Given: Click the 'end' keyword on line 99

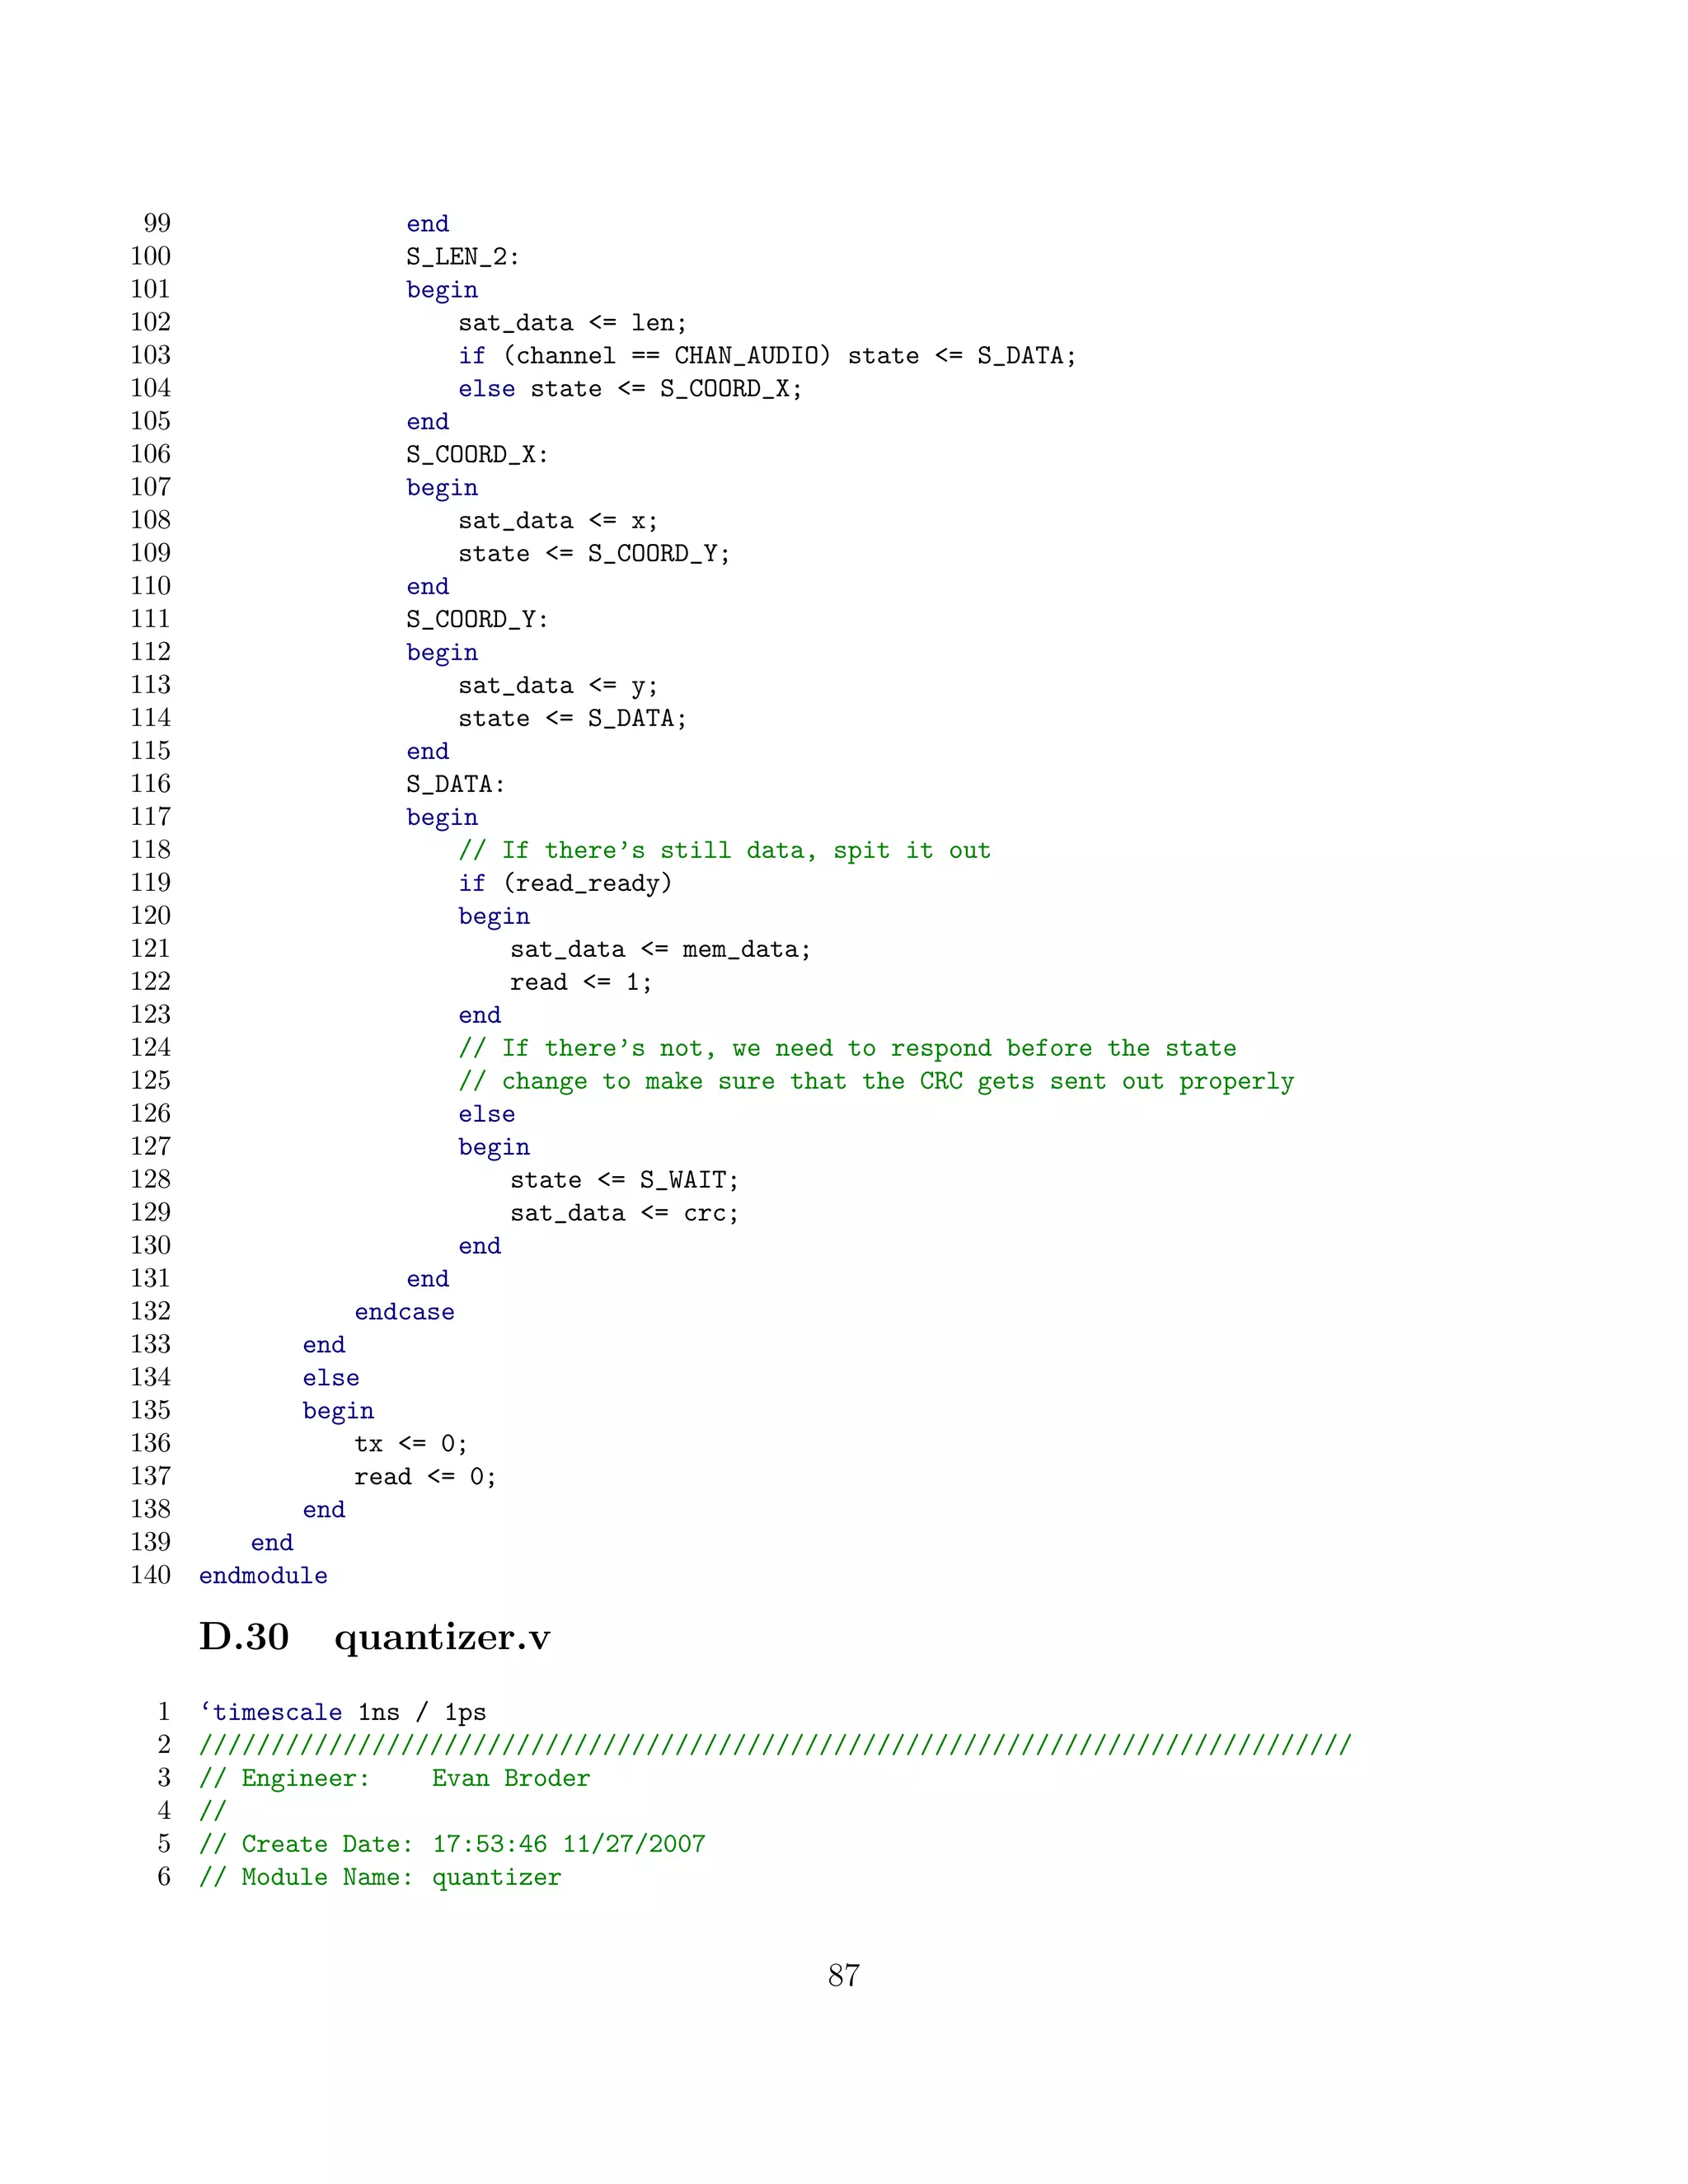Looking at the screenshot, I should point(428,224).
